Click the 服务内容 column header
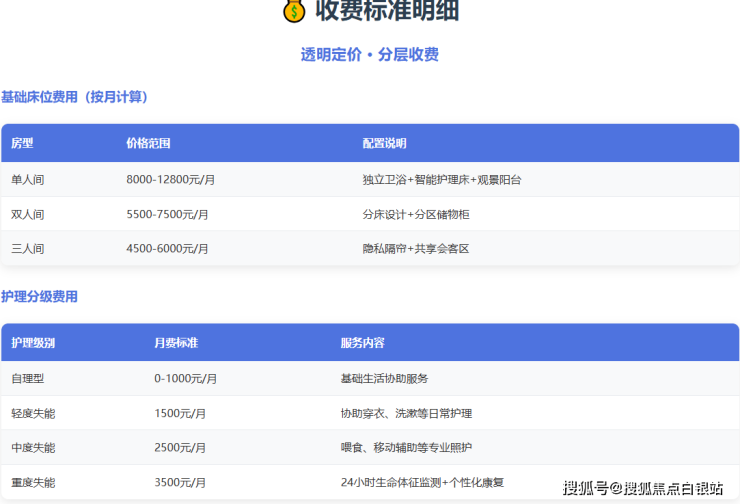 tap(362, 343)
